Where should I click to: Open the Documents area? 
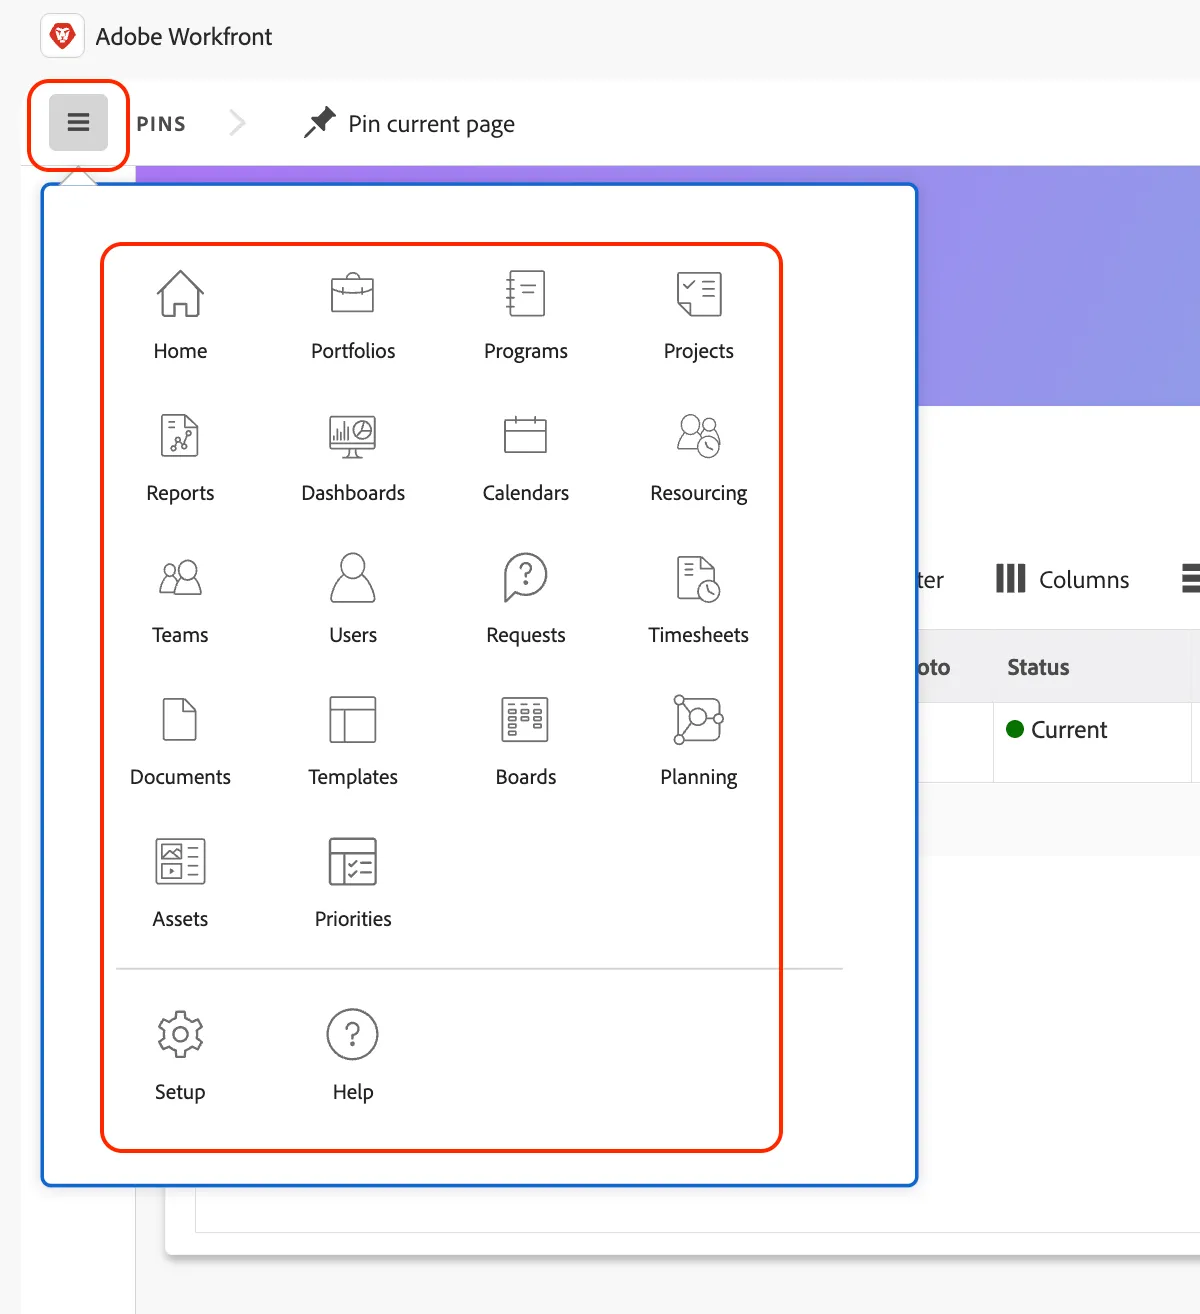[x=180, y=741]
